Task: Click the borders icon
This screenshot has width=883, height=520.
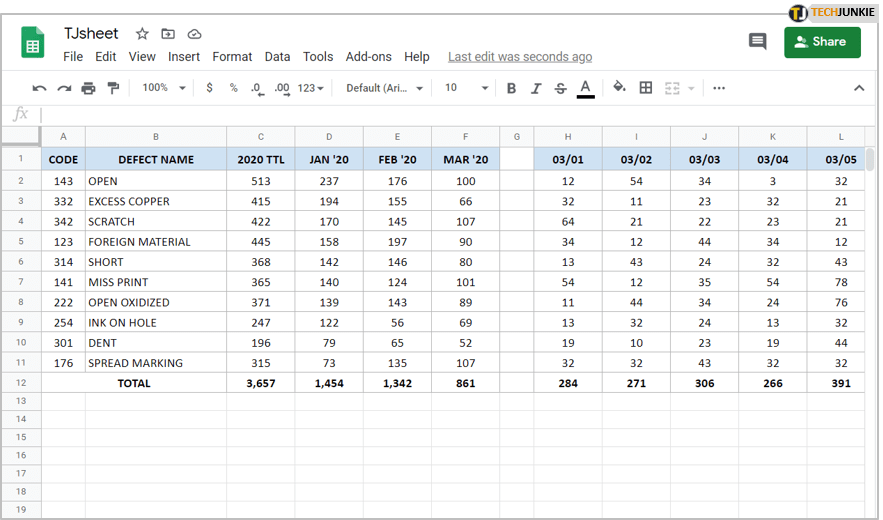Action: pos(646,88)
